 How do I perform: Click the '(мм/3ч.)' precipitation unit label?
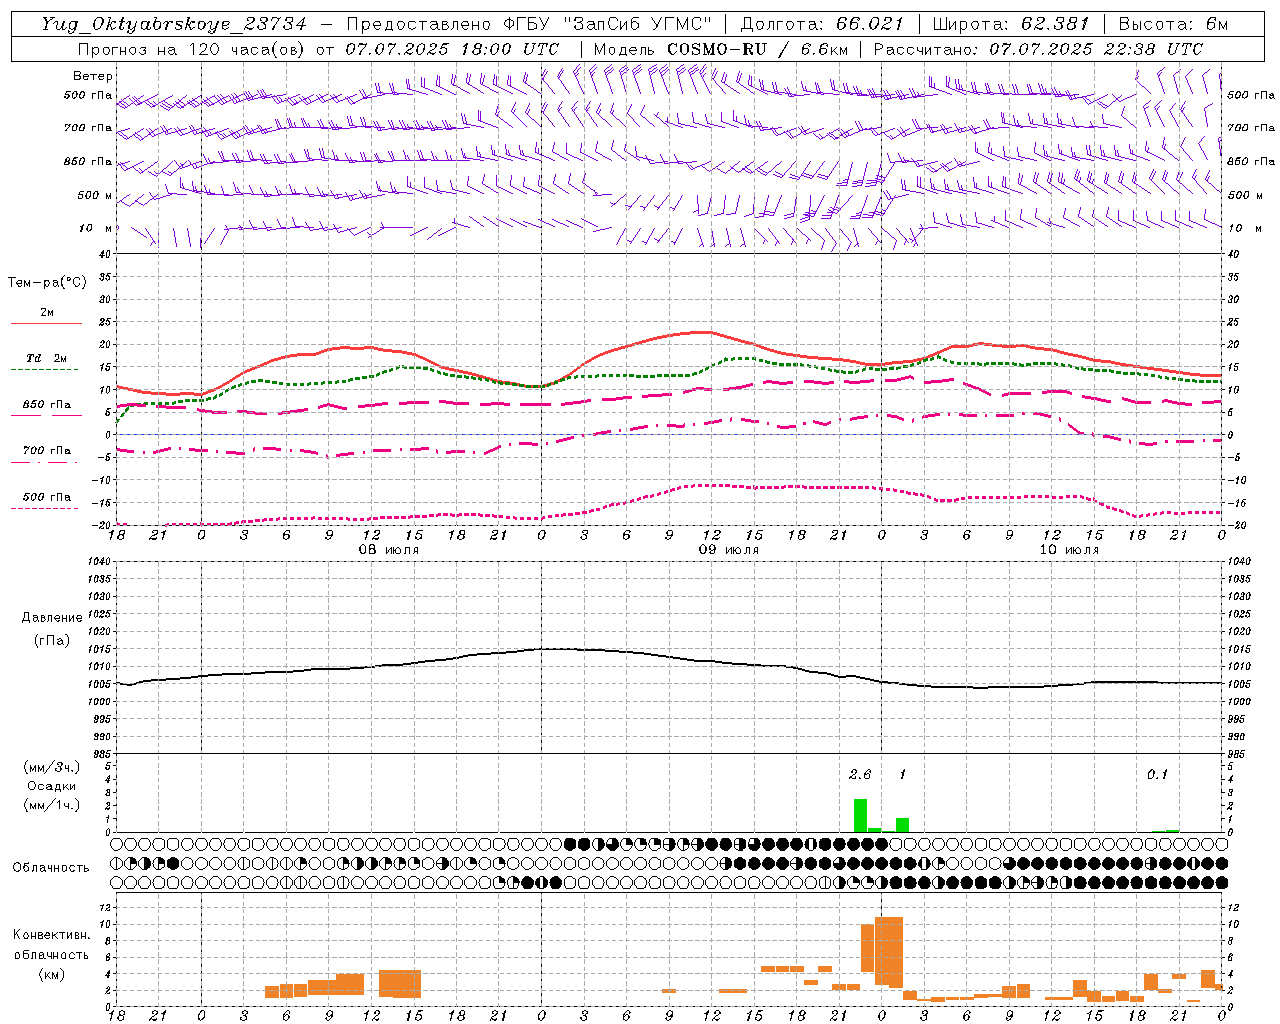tap(51, 767)
